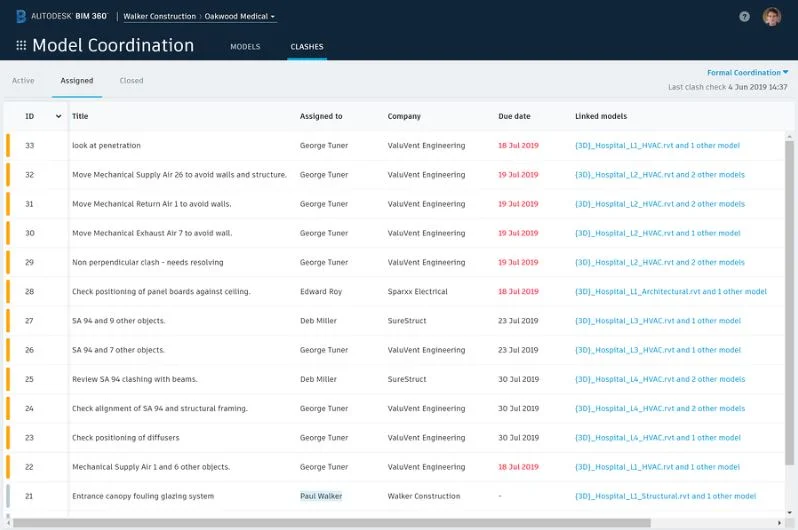The width and height of the screenshot is (798, 530).
Task: Open linked models for clash 25
Action: (x=660, y=379)
